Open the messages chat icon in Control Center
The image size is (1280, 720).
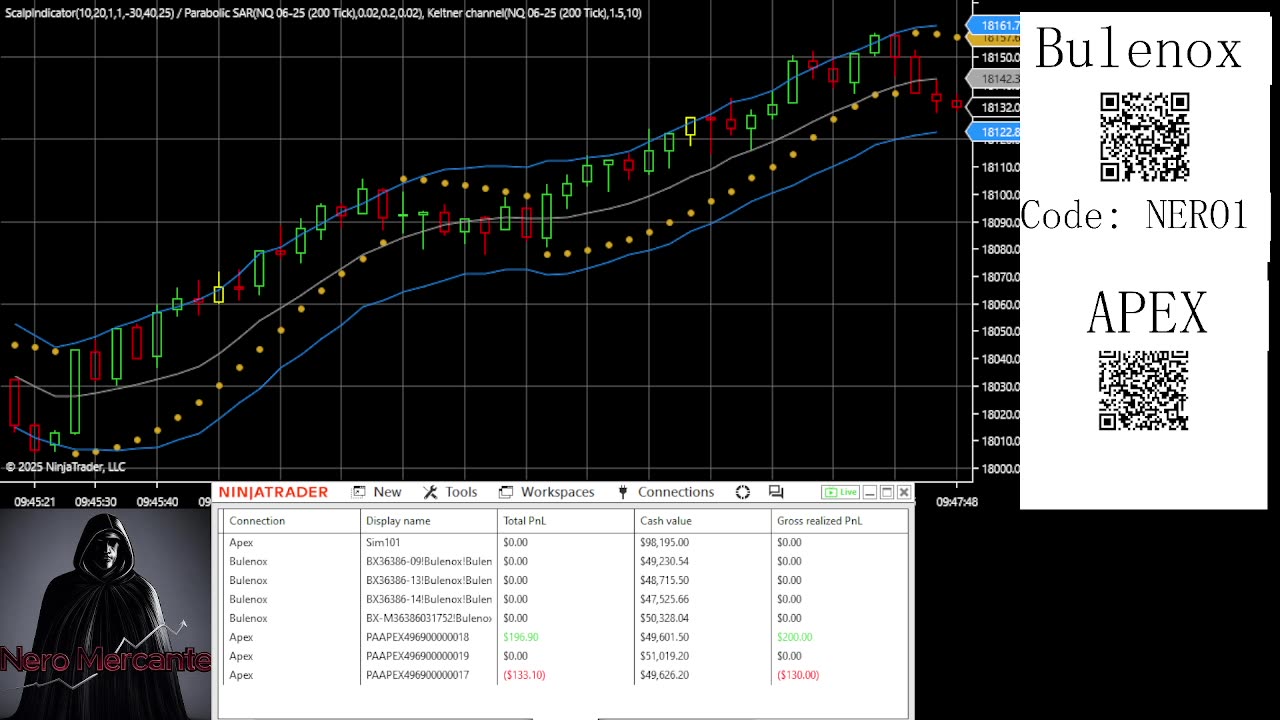point(775,492)
